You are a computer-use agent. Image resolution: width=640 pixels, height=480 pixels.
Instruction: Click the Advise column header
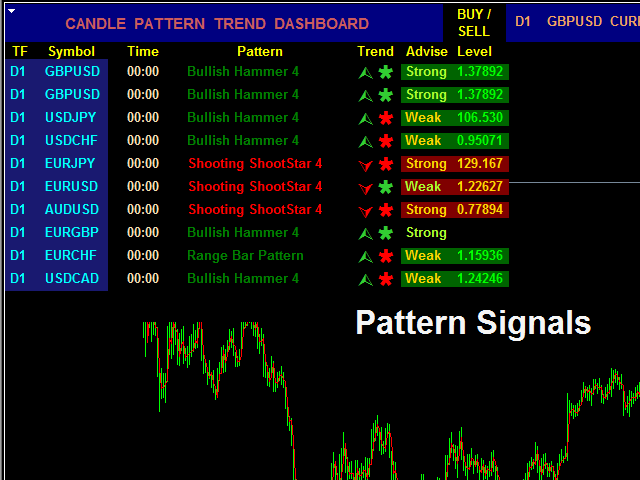click(427, 51)
